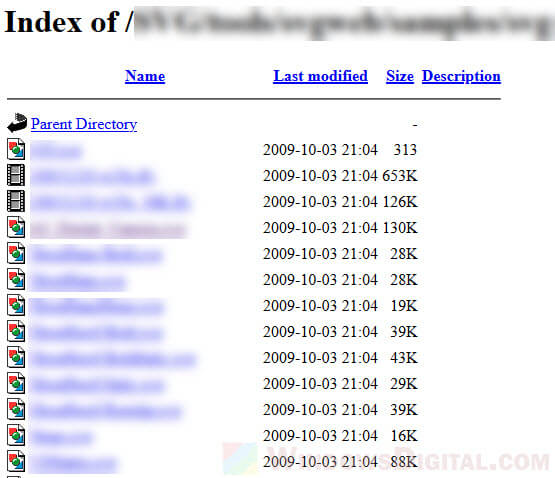
Task: Sort listing by Last modified header
Action: tap(320, 76)
